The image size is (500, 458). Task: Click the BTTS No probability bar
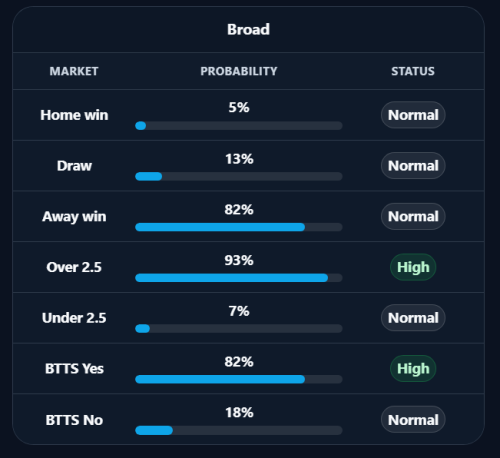pos(239,430)
